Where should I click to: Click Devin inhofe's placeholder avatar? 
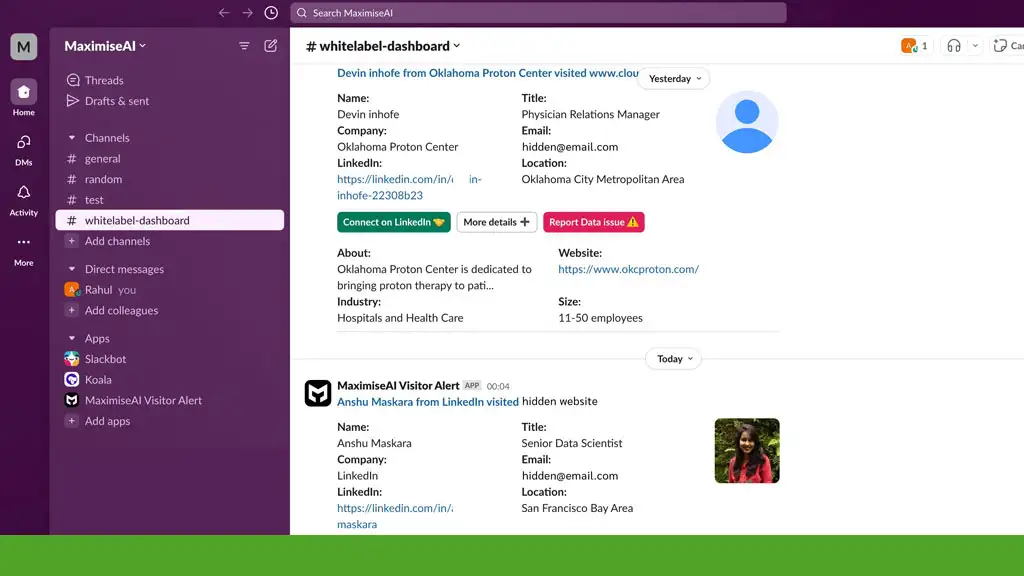click(x=747, y=122)
